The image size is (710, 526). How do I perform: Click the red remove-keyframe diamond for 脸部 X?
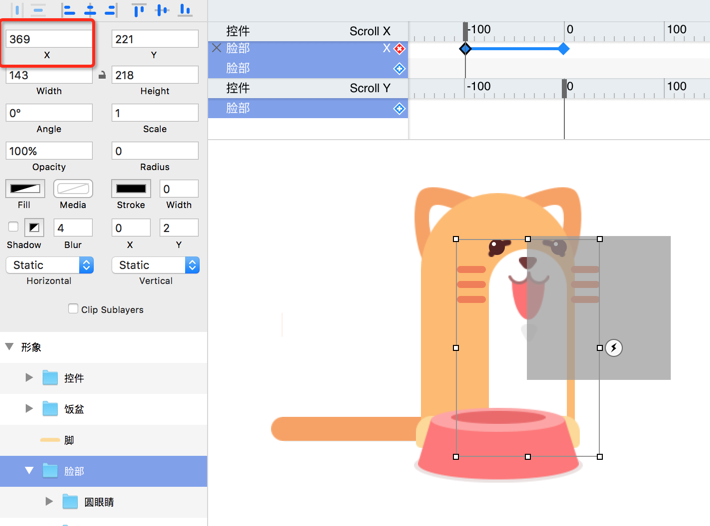pyautogui.click(x=399, y=48)
